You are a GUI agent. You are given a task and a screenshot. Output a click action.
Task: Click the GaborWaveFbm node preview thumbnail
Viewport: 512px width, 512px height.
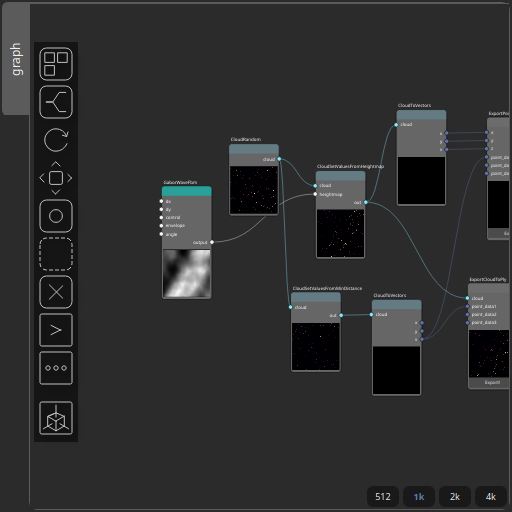[187, 273]
